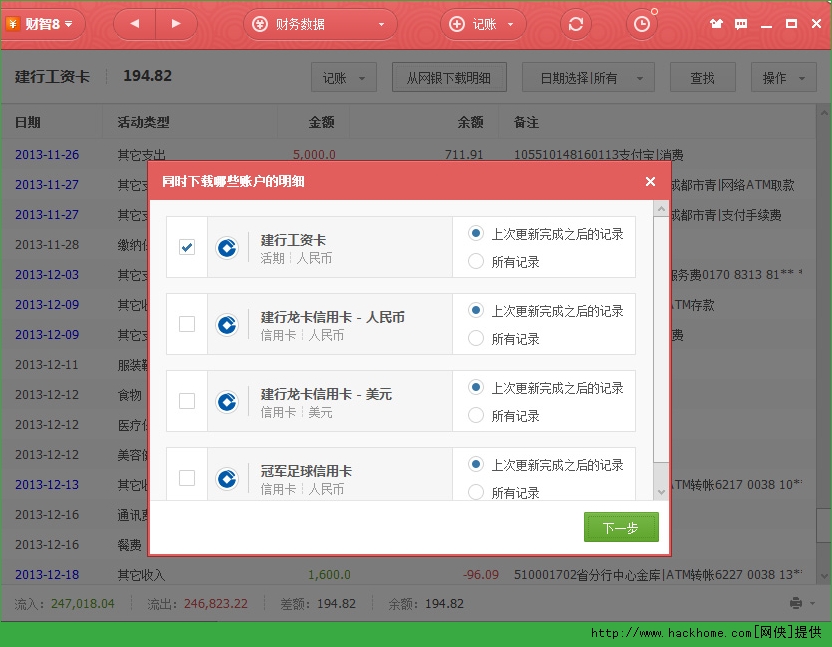Click the 查找 button
This screenshot has width=832, height=647.
pyautogui.click(x=703, y=77)
